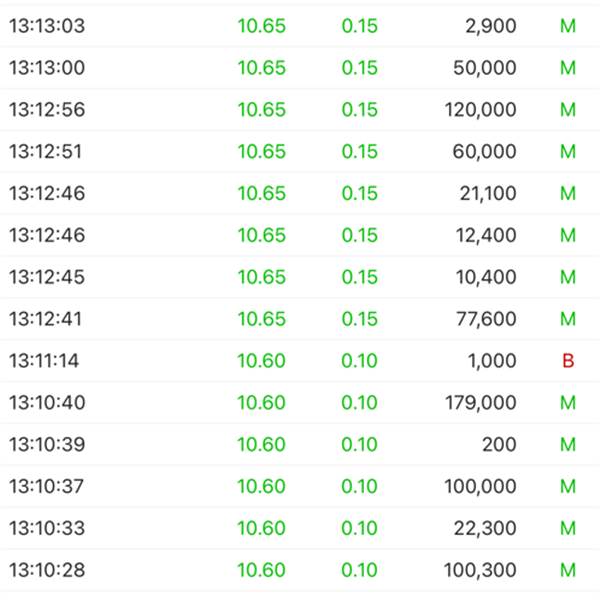Viewport: 600px width, 600px height.
Task: Select the 13:13:03 trade row
Action: (300, 26)
